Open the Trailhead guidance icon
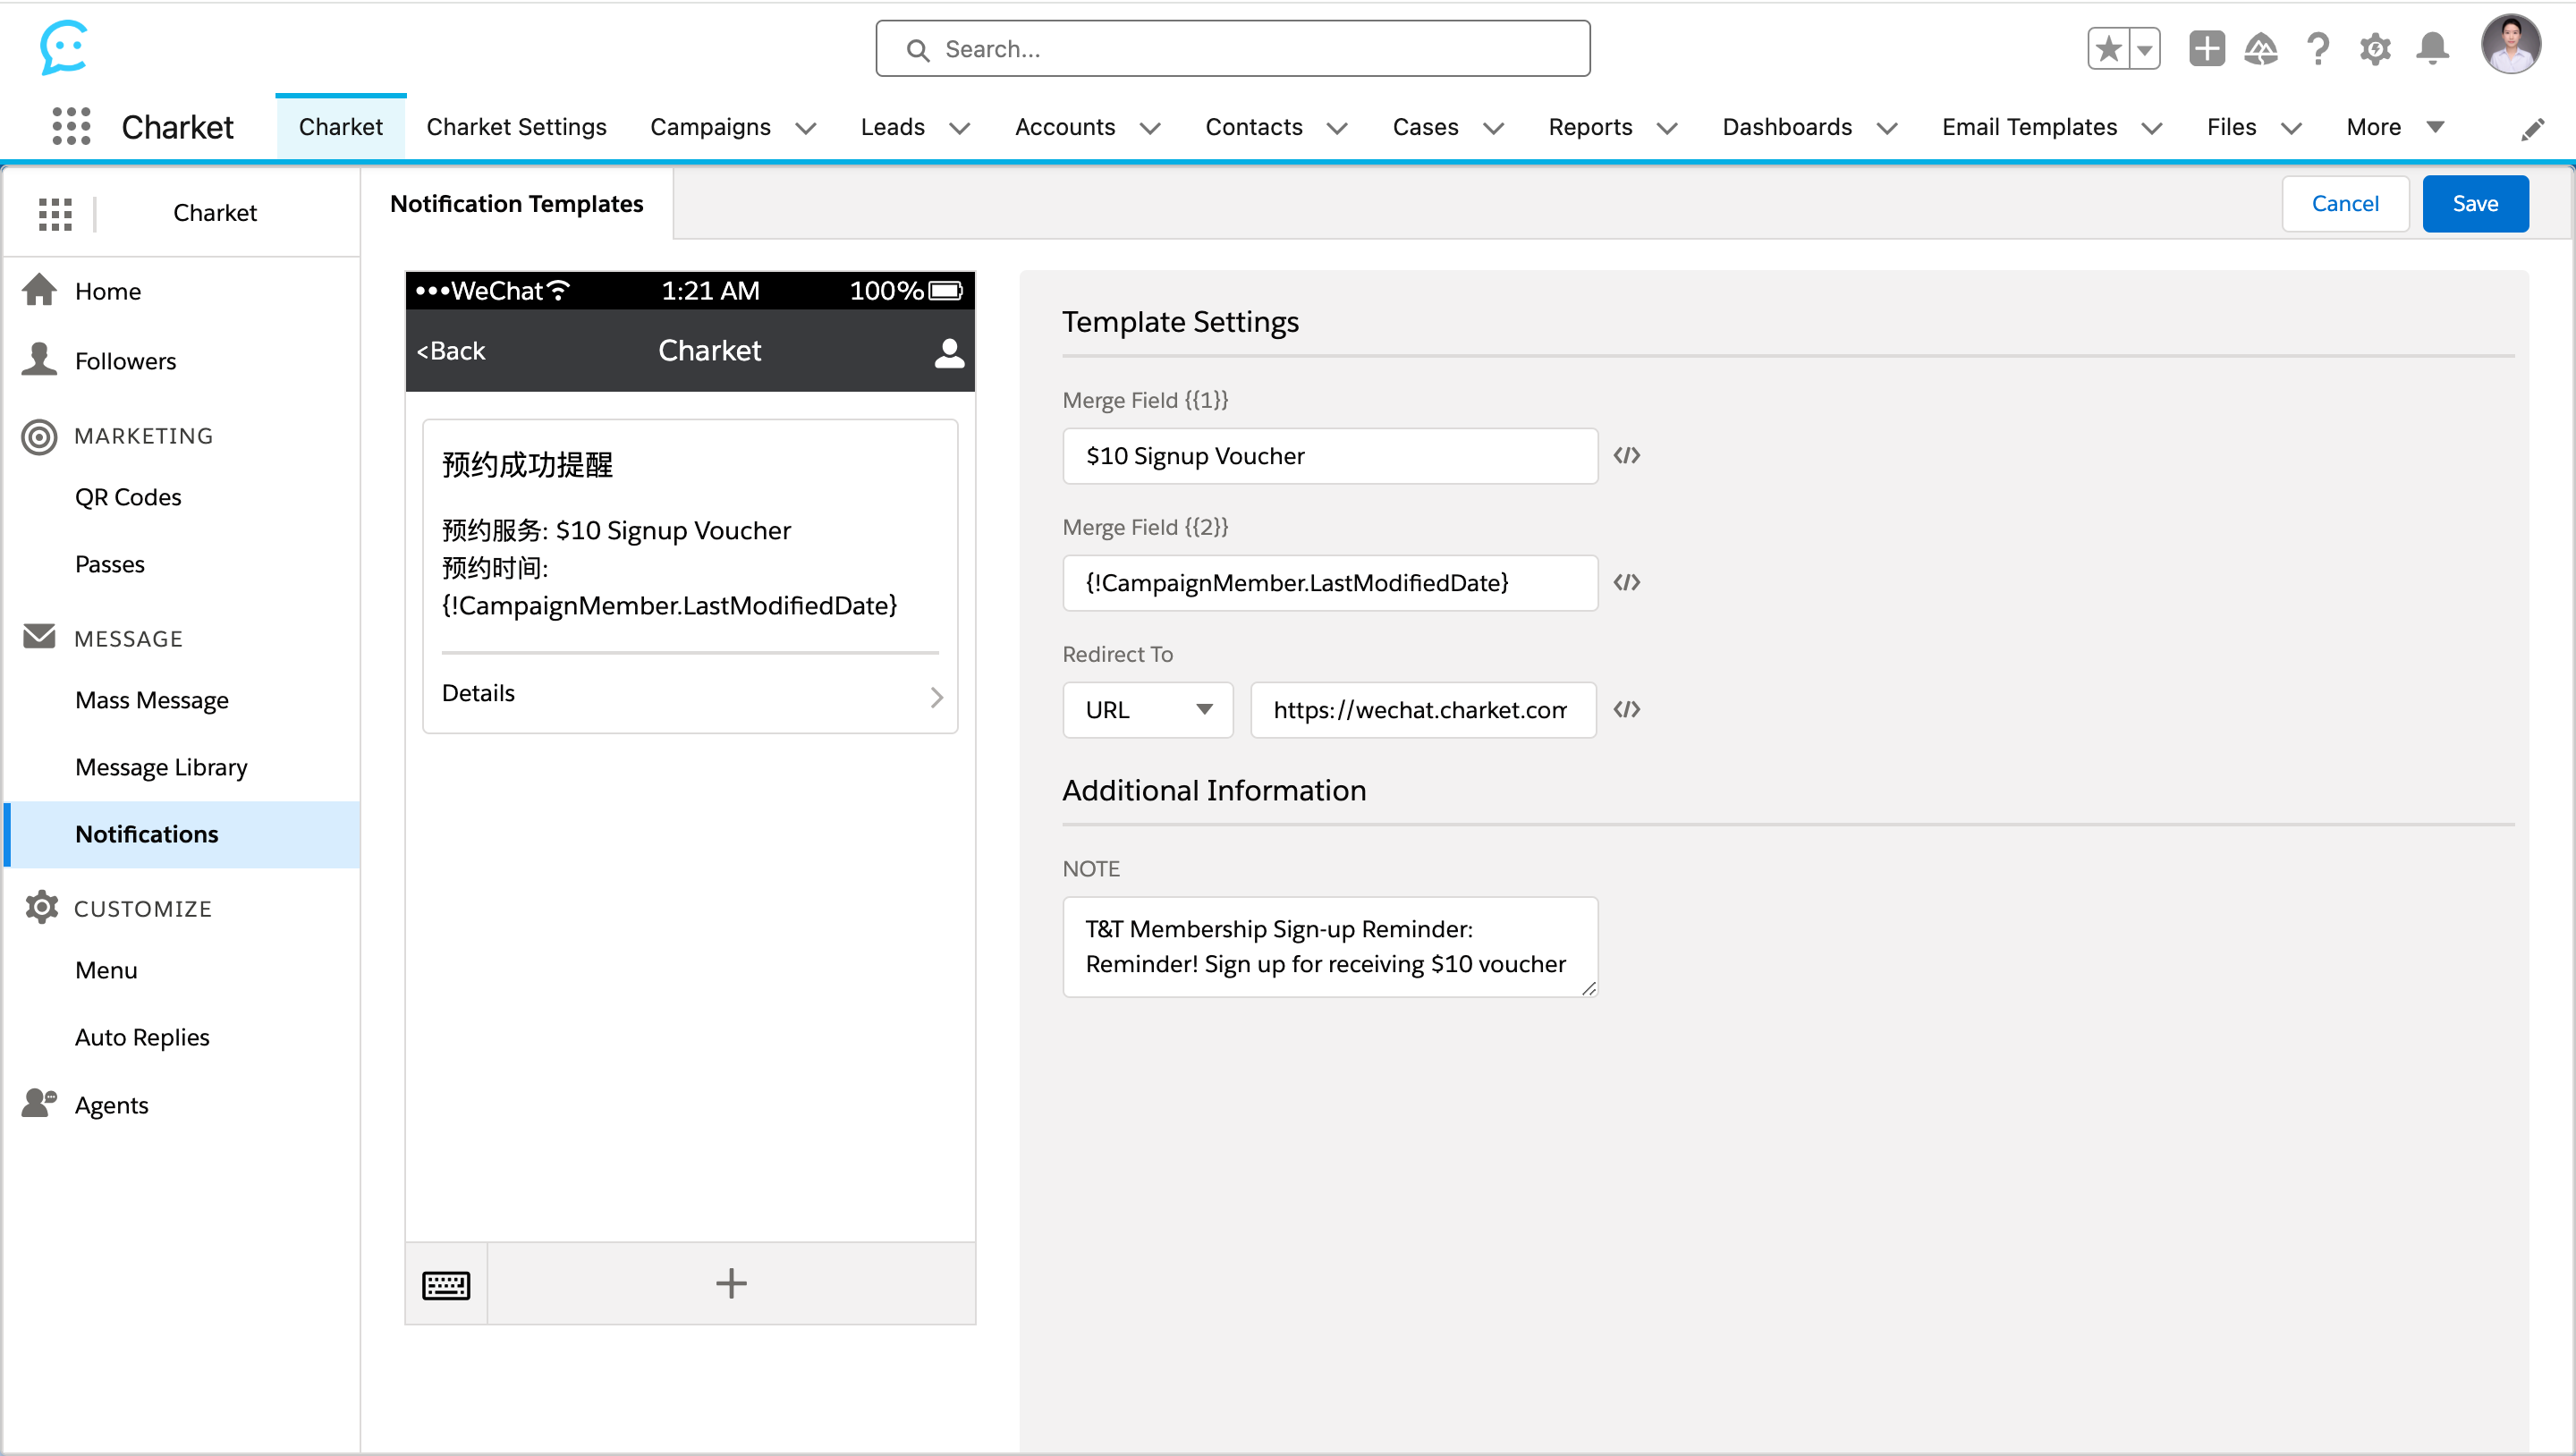The image size is (2576, 1456). (2261, 48)
